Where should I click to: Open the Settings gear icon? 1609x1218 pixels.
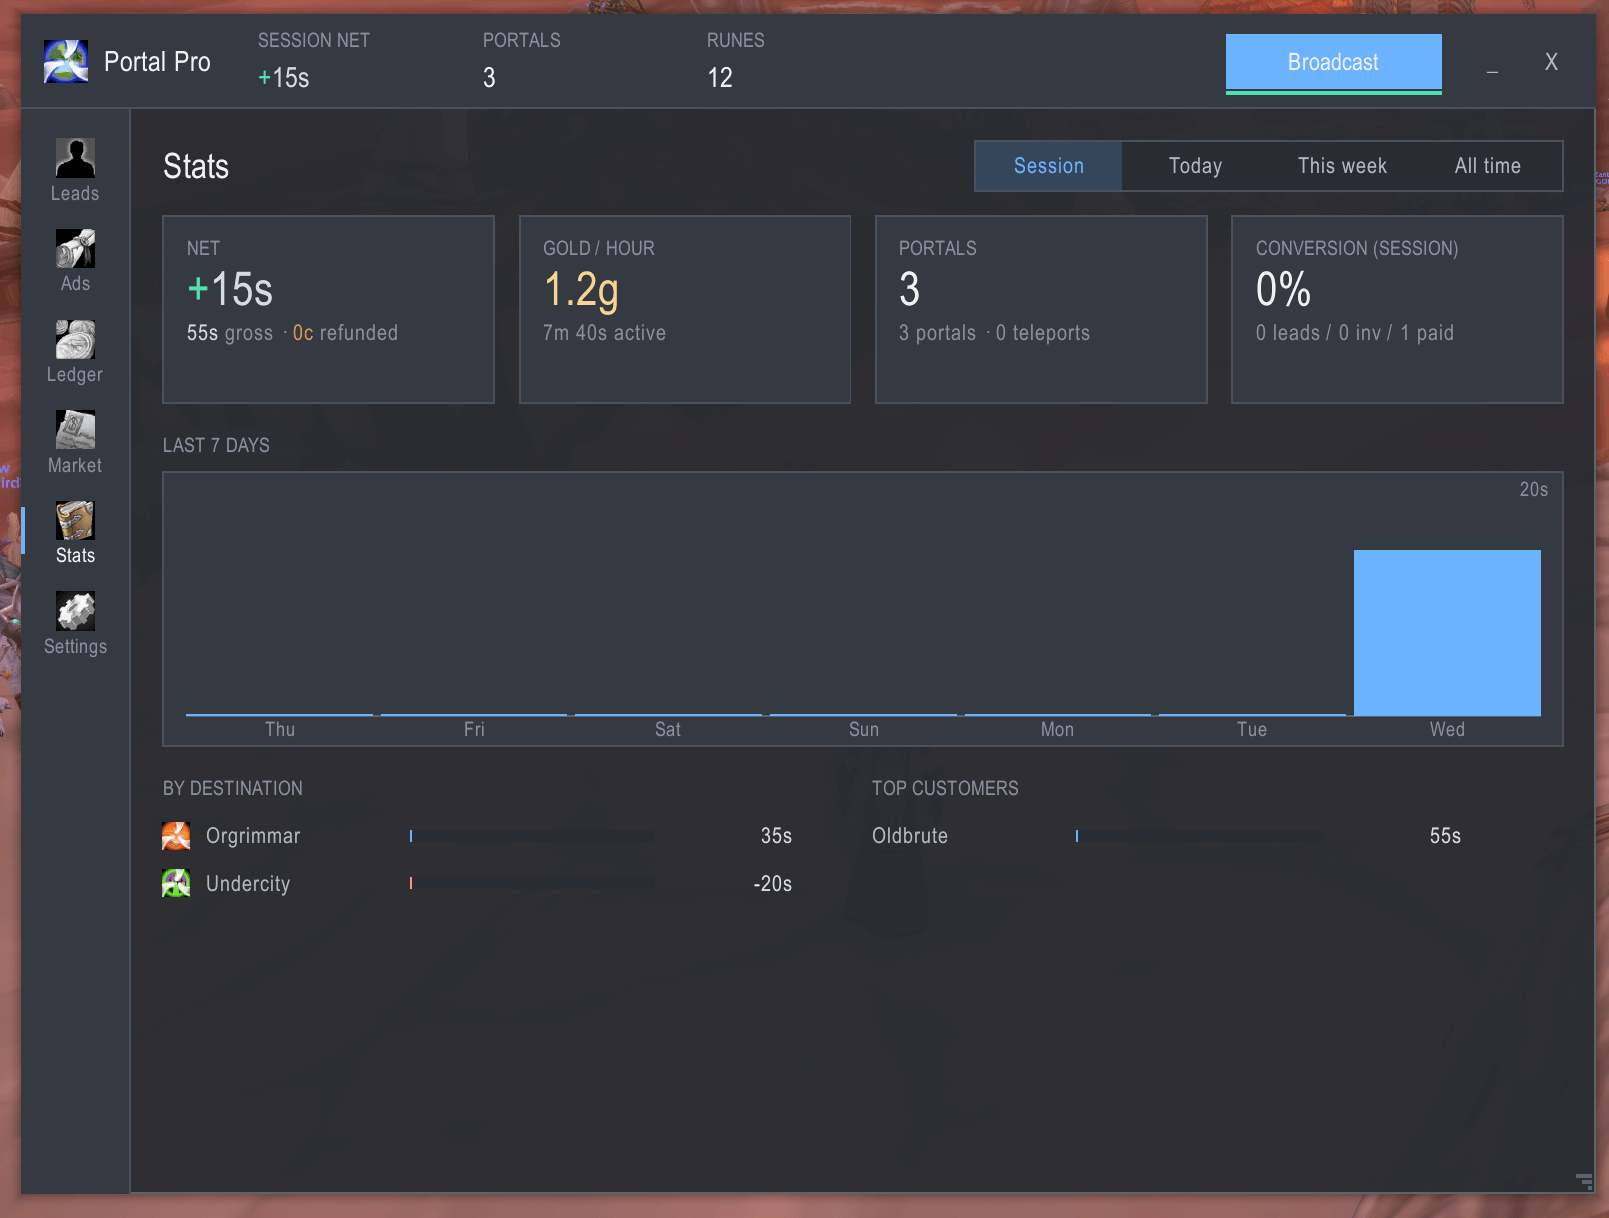coord(75,611)
